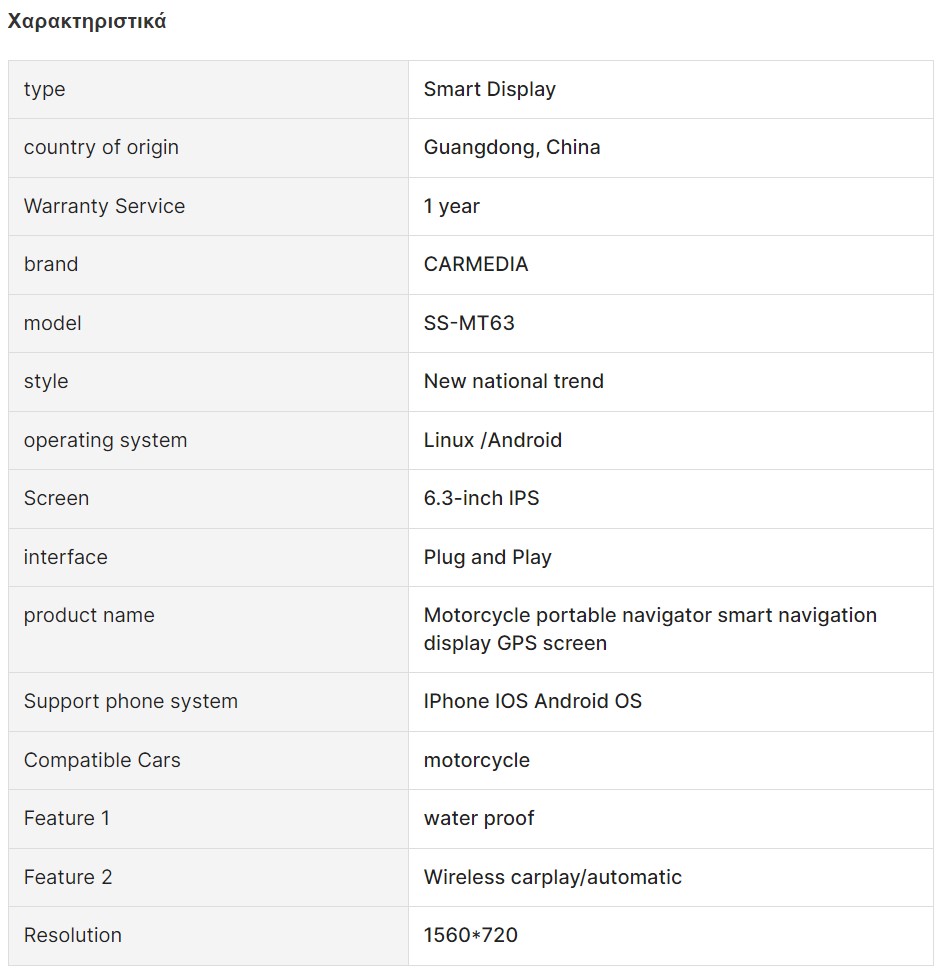
Task: Select the '6.3-inch IPS' screen value
Action: tap(481, 498)
